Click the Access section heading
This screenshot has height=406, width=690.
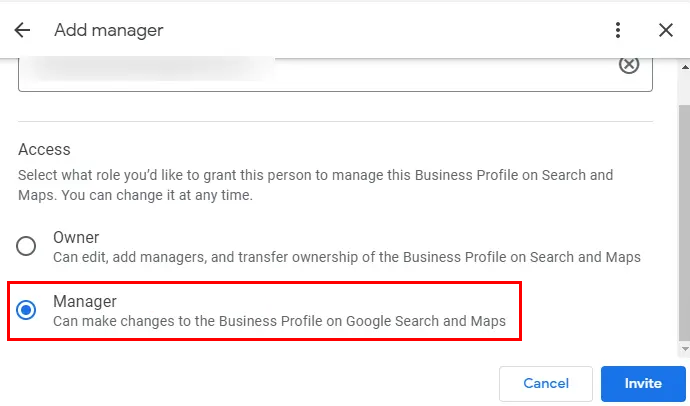point(44,149)
